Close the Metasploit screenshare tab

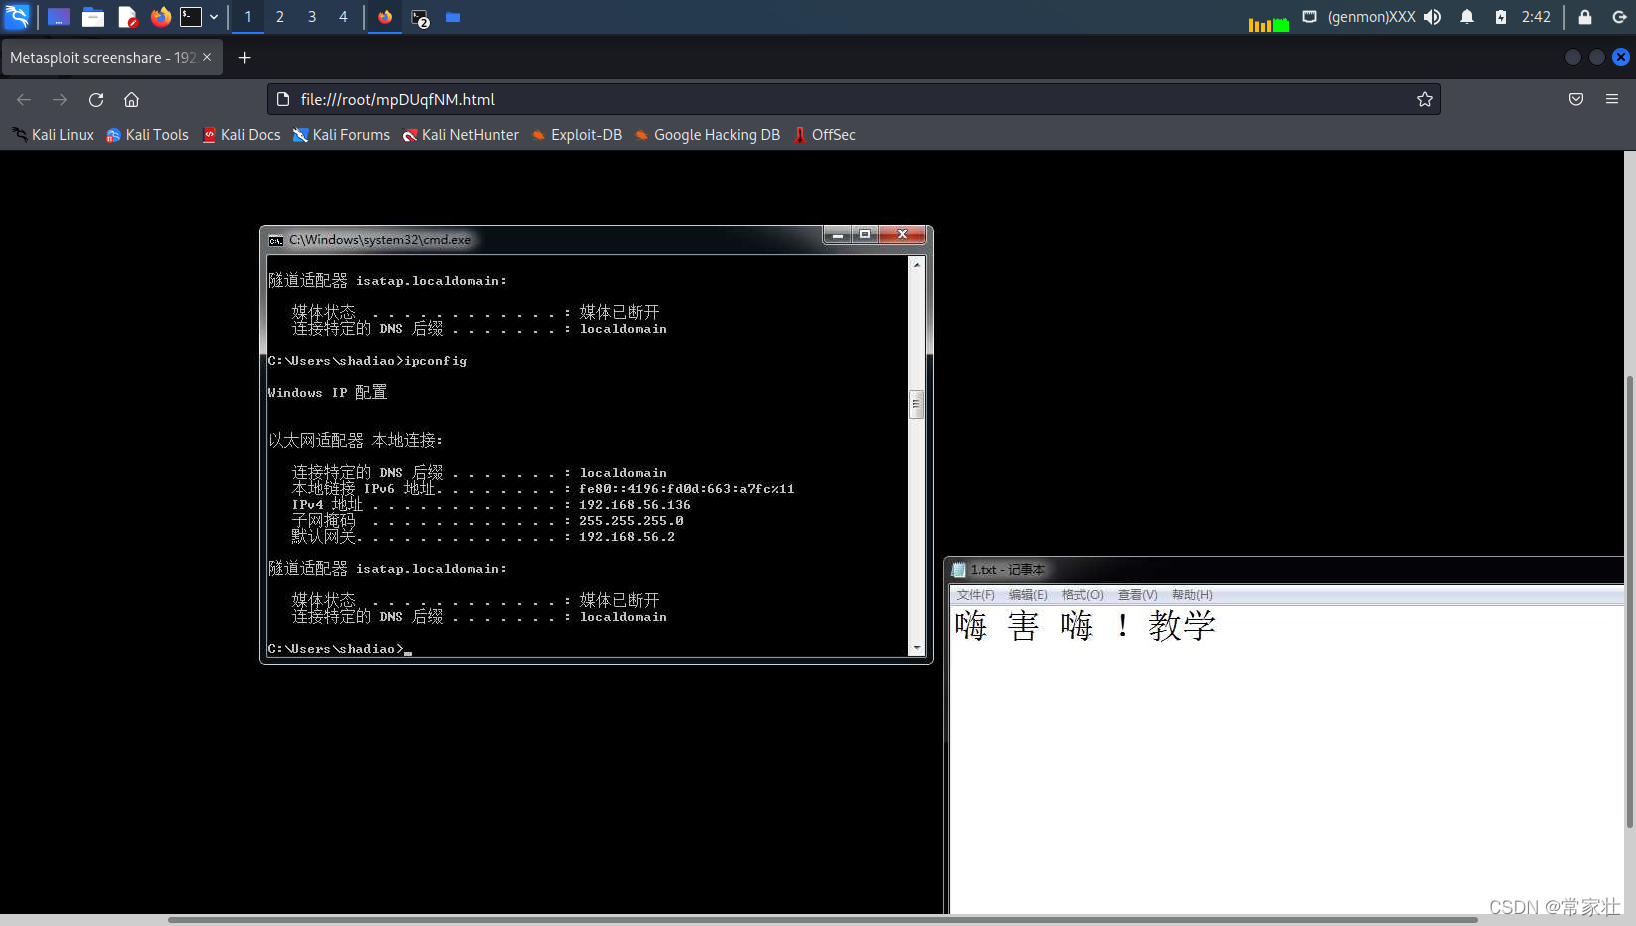[207, 57]
